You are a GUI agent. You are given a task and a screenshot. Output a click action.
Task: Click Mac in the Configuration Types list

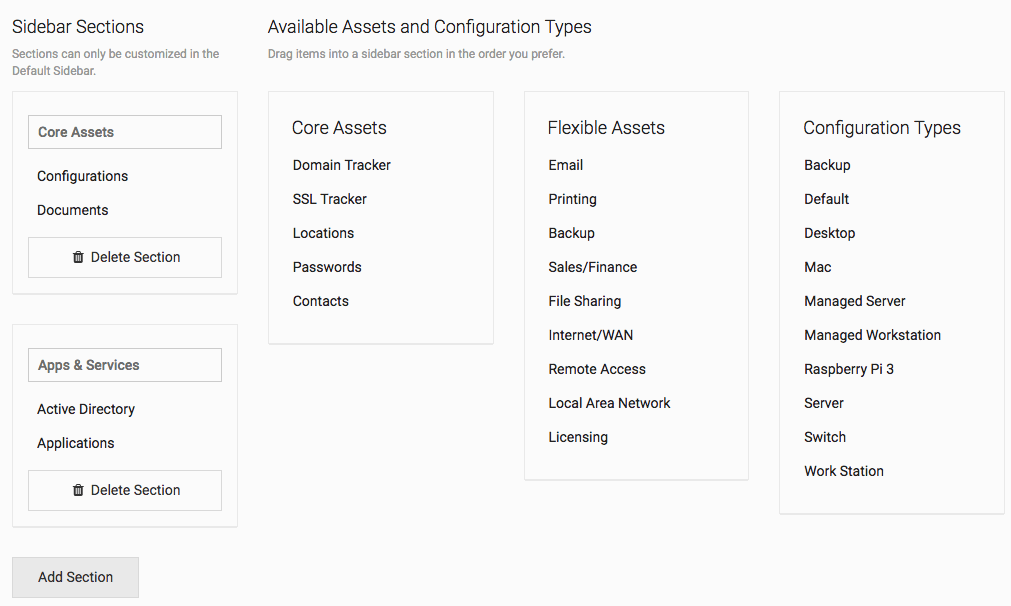pyautogui.click(x=817, y=267)
